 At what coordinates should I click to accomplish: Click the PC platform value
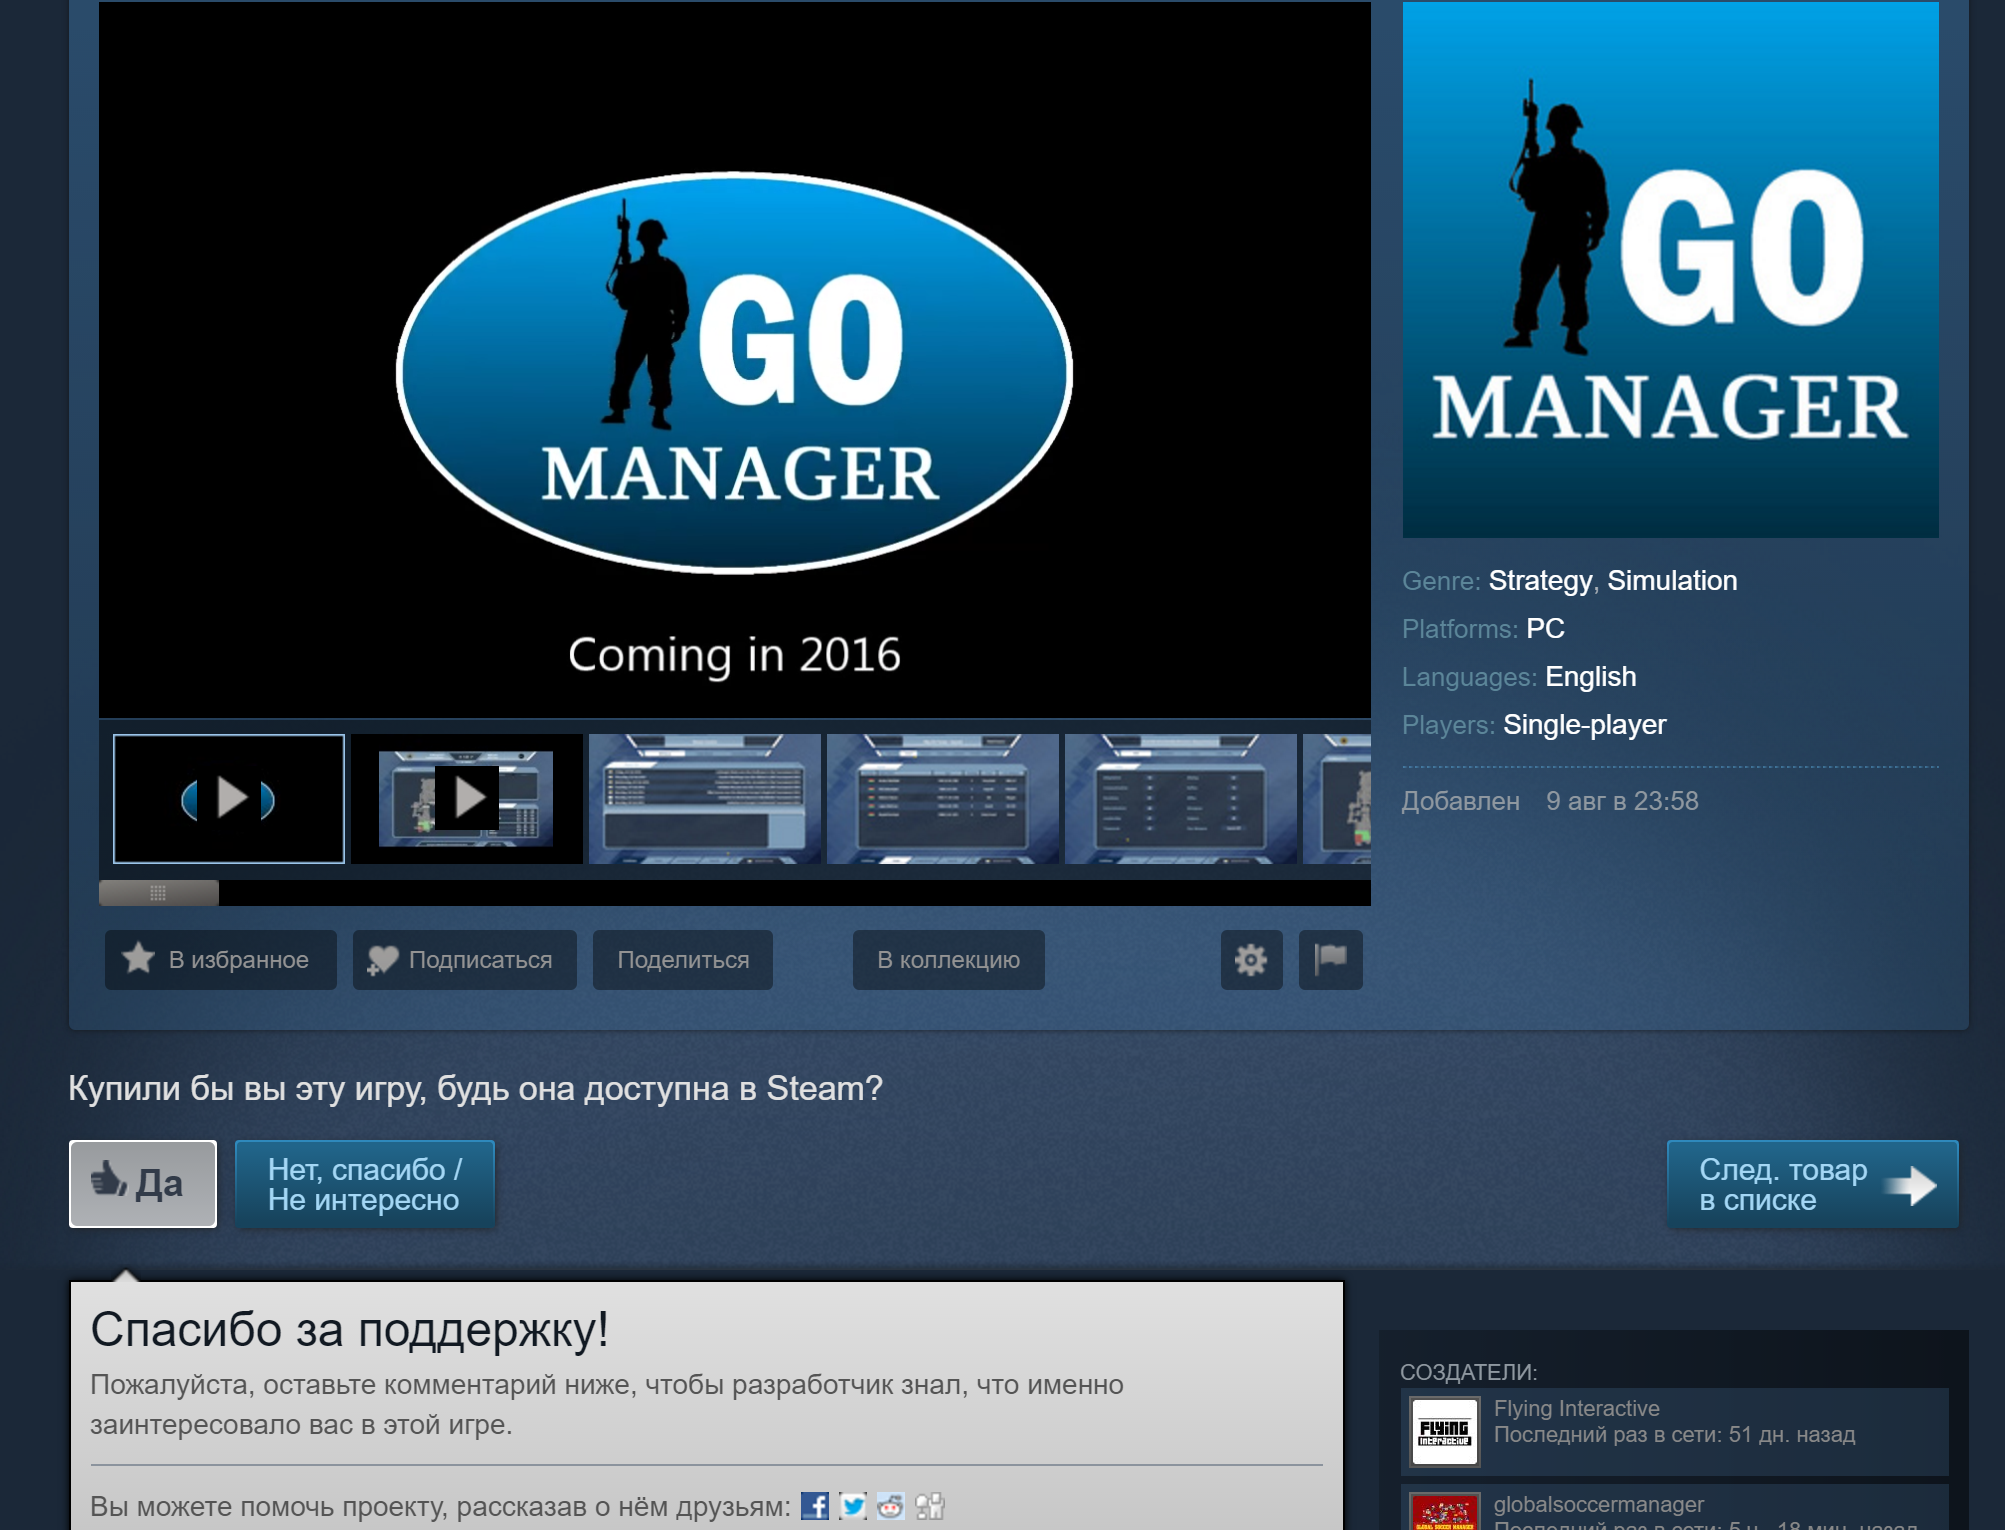click(x=1545, y=629)
